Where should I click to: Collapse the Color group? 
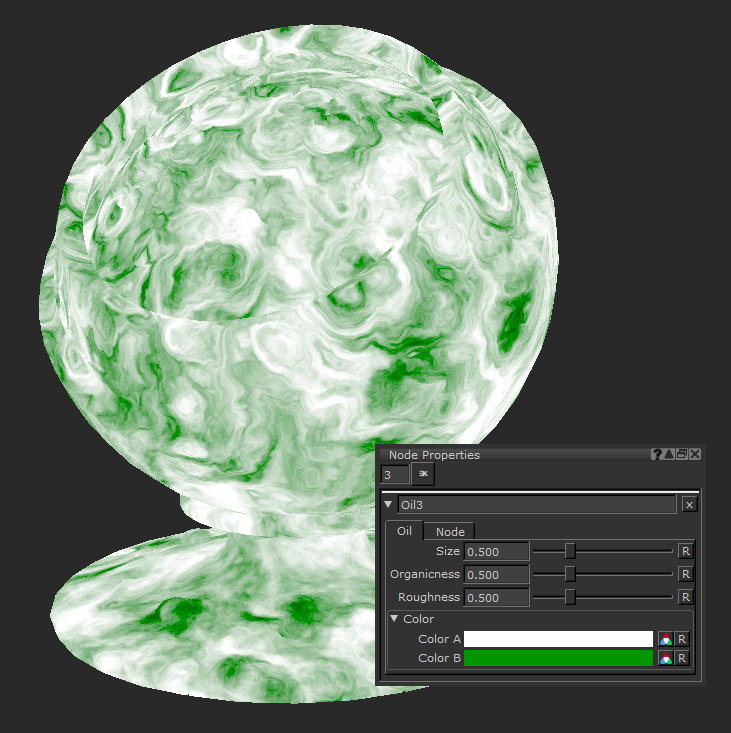point(394,620)
